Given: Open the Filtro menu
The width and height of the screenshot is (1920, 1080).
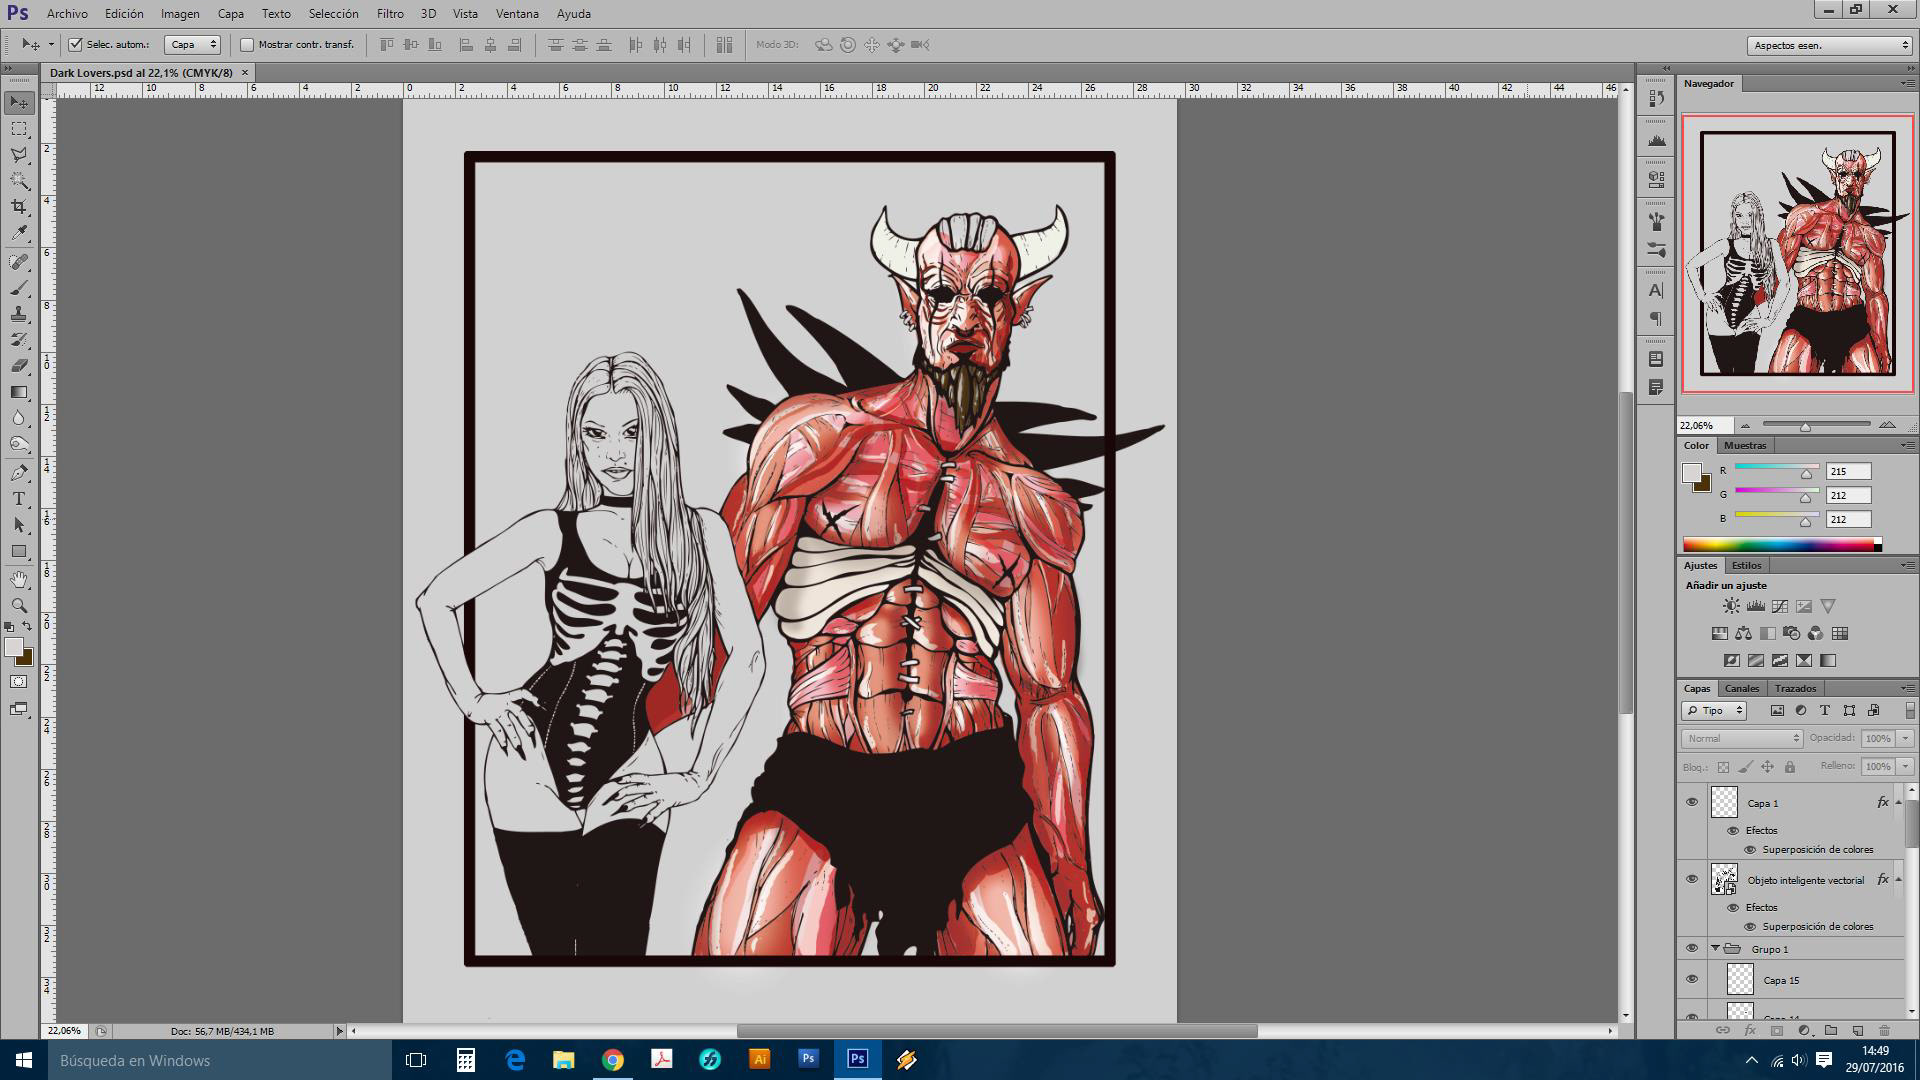Looking at the screenshot, I should 390,13.
